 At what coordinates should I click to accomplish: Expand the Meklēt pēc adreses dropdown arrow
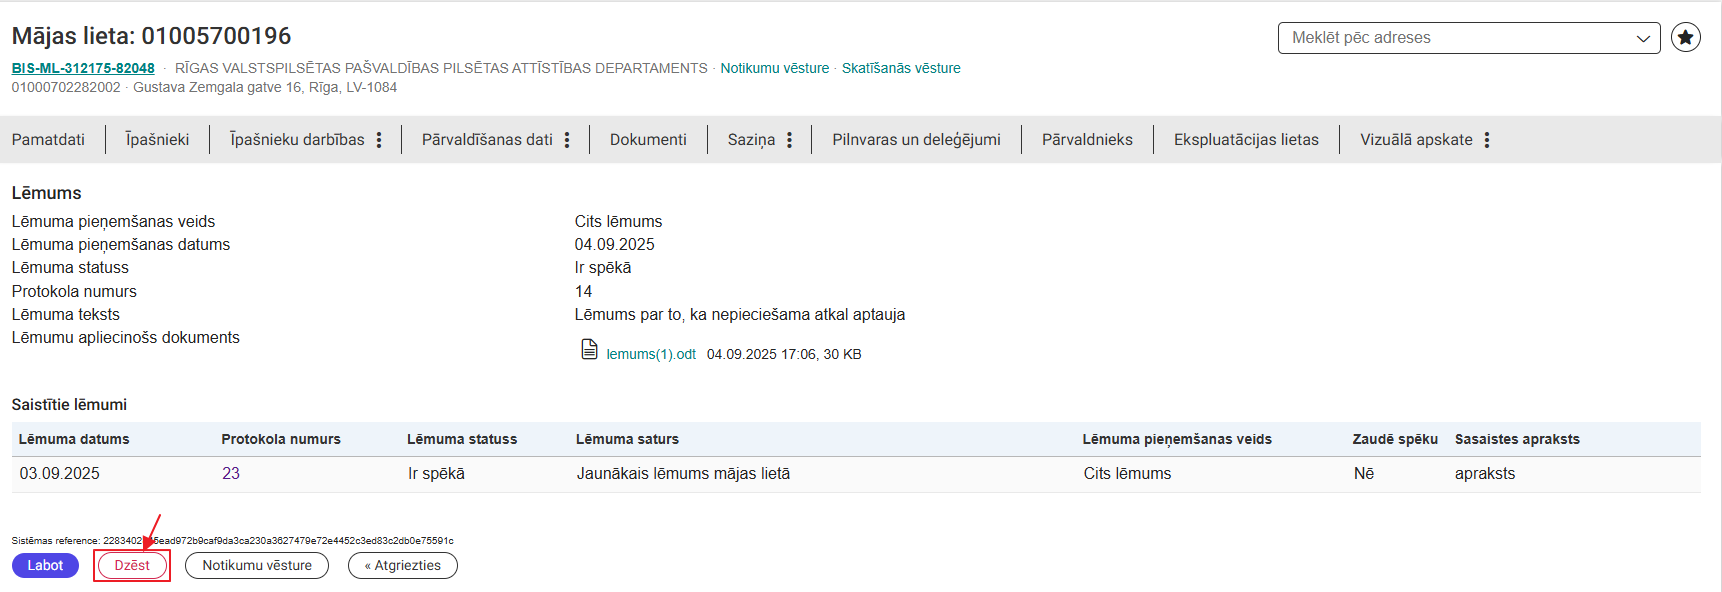click(1643, 38)
